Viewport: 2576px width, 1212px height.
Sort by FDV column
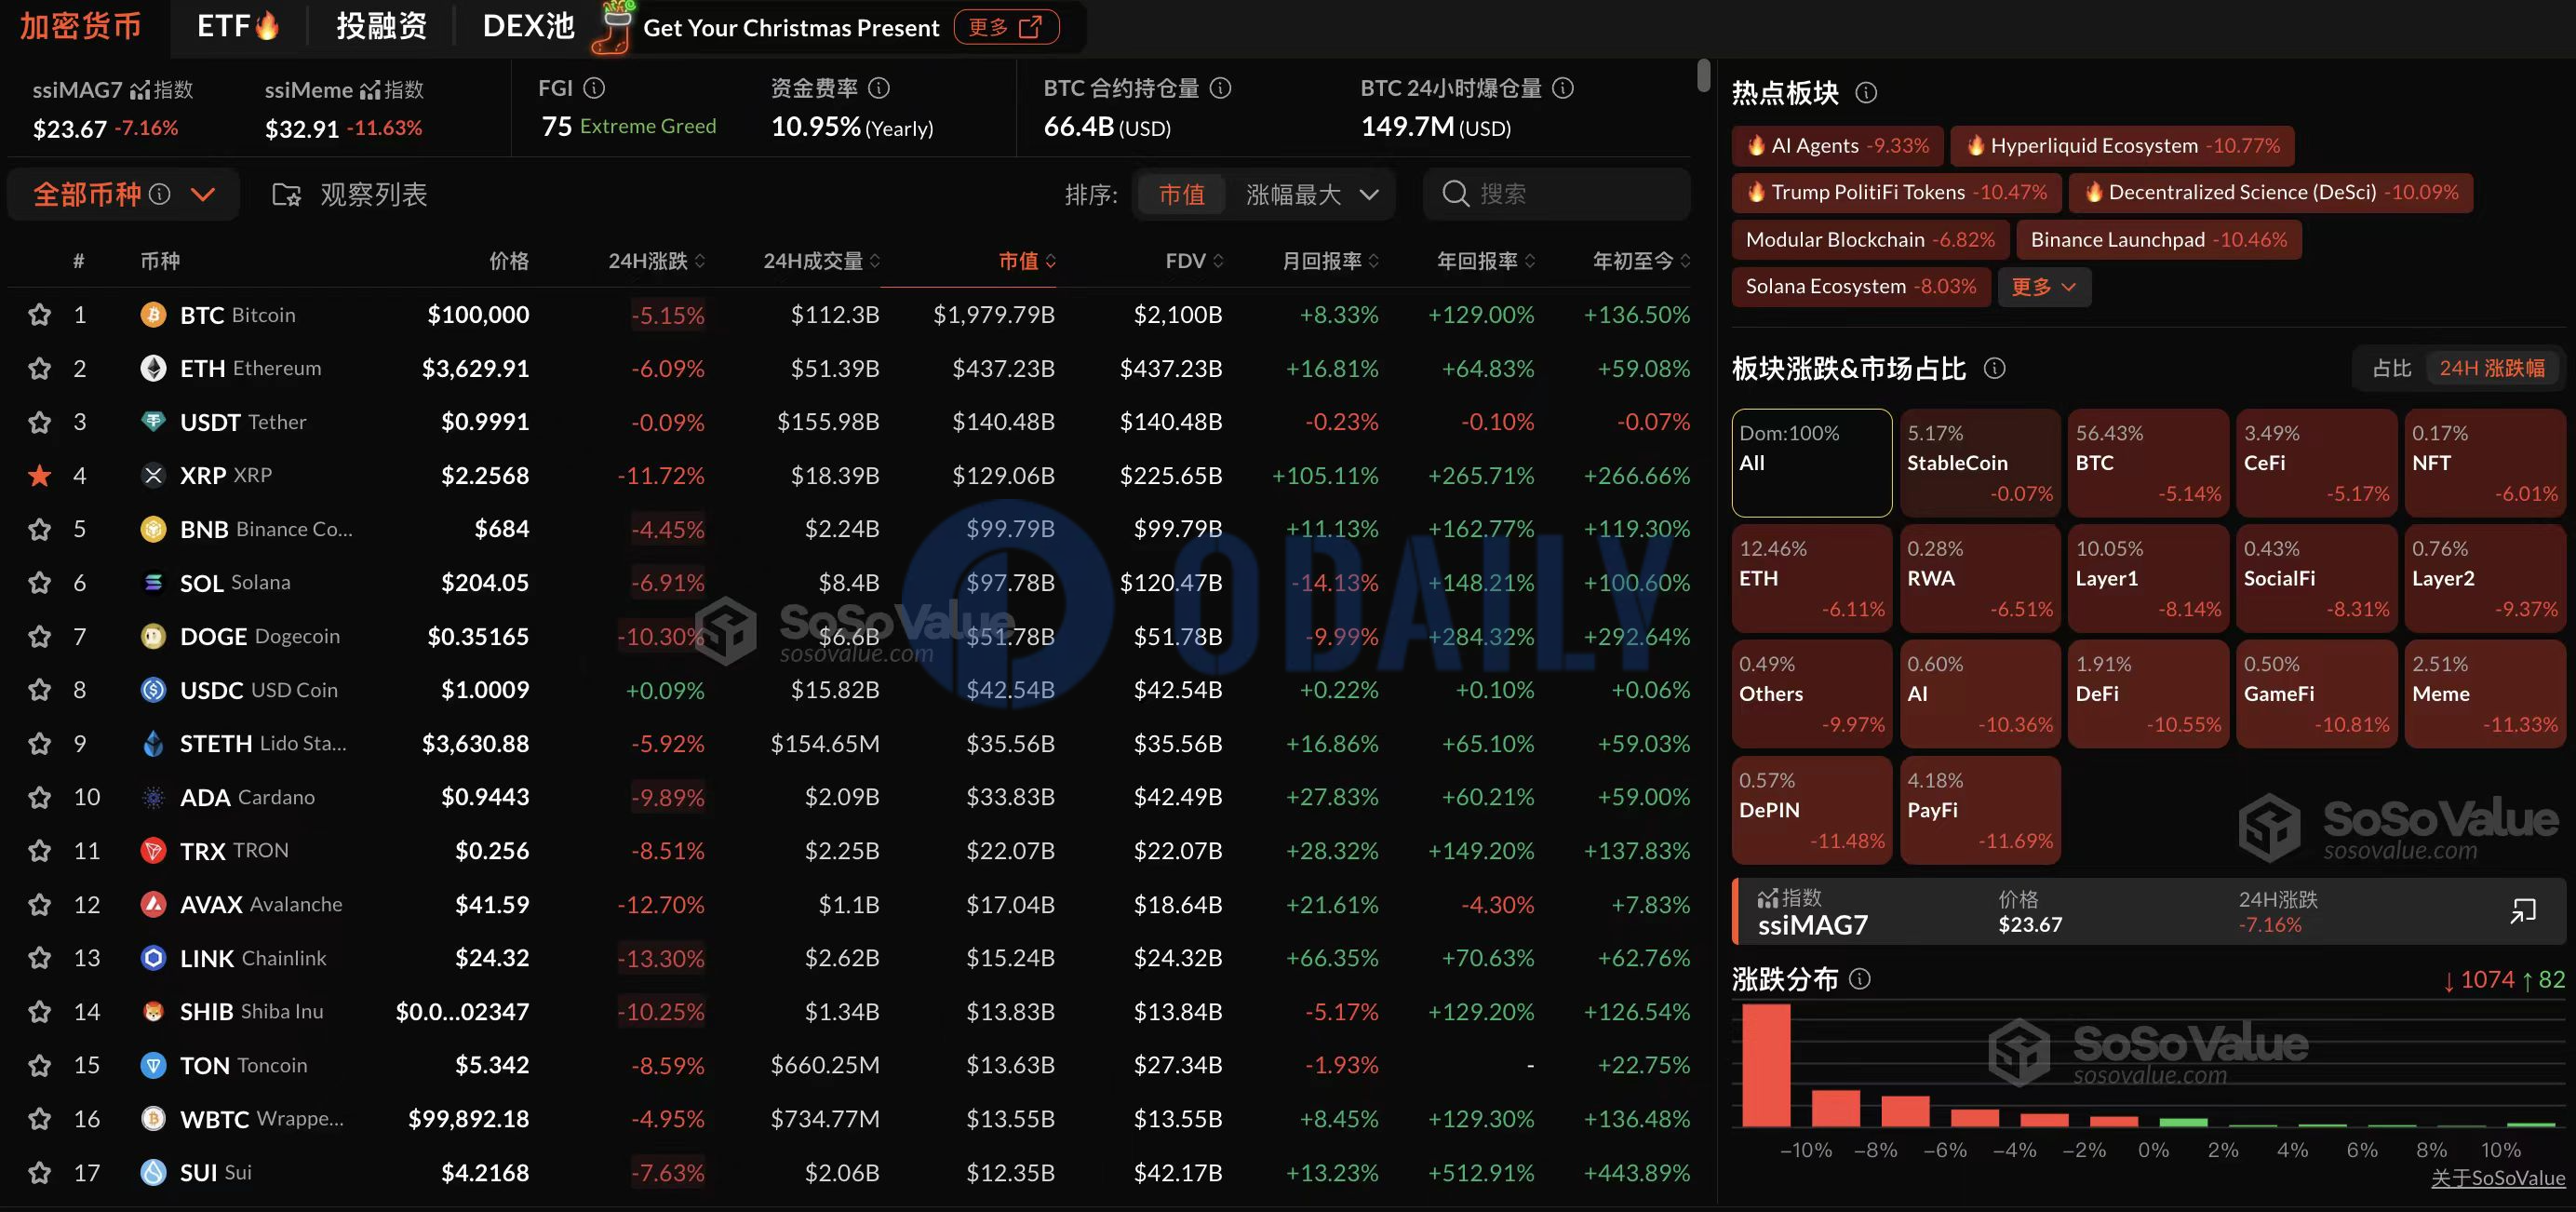(x=1194, y=261)
